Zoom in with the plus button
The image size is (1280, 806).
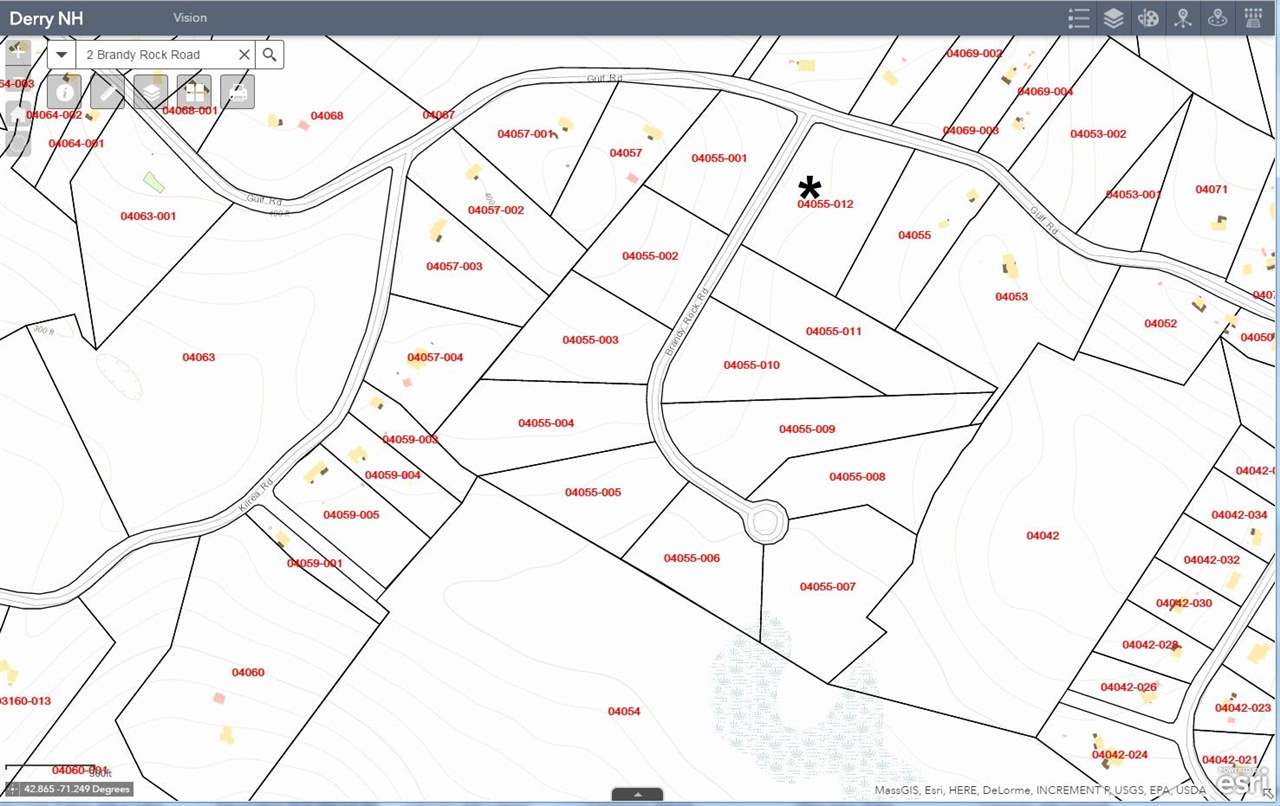18,53
